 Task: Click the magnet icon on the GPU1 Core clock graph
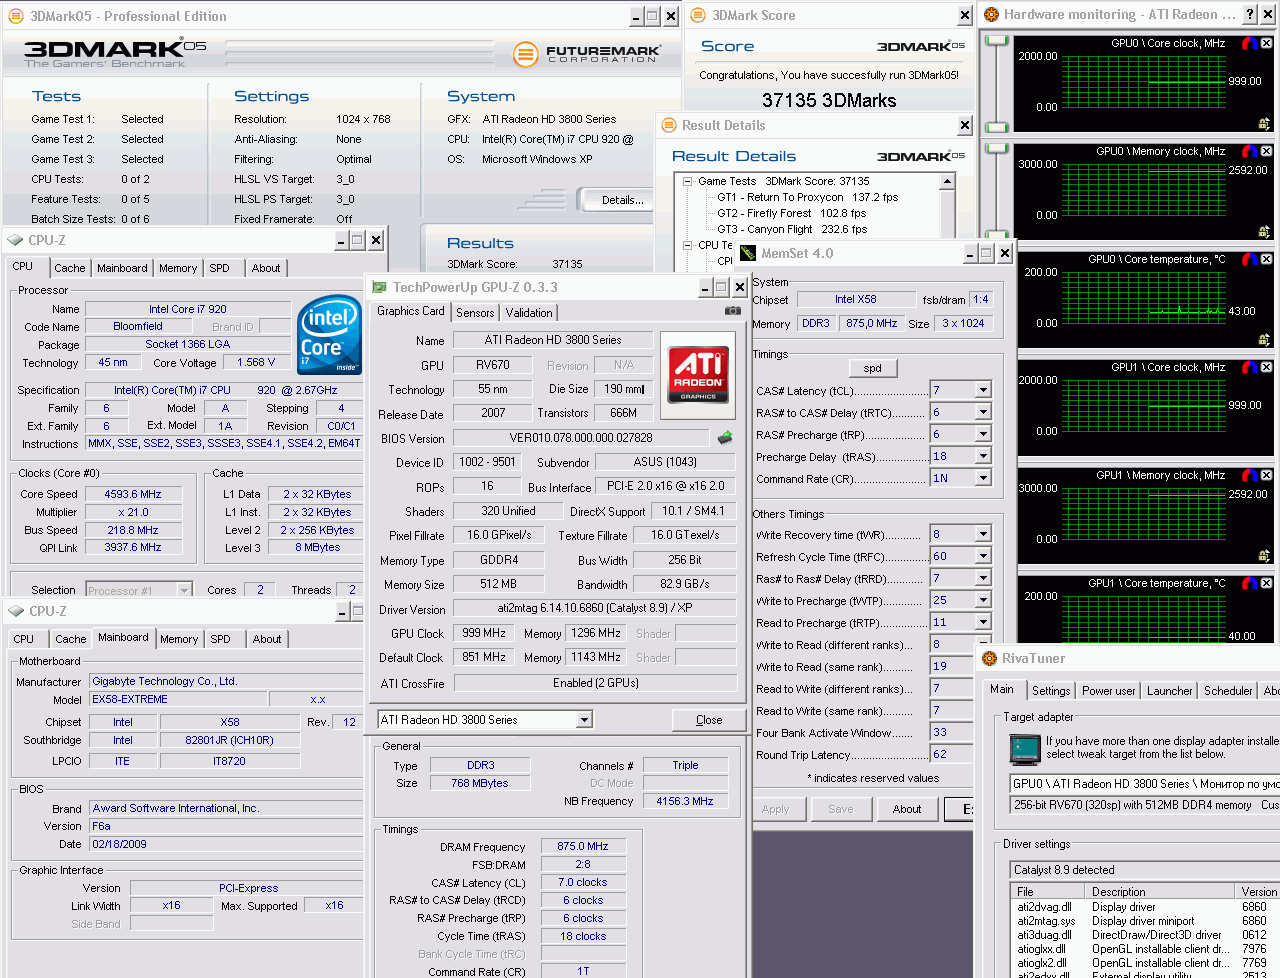[1249, 367]
